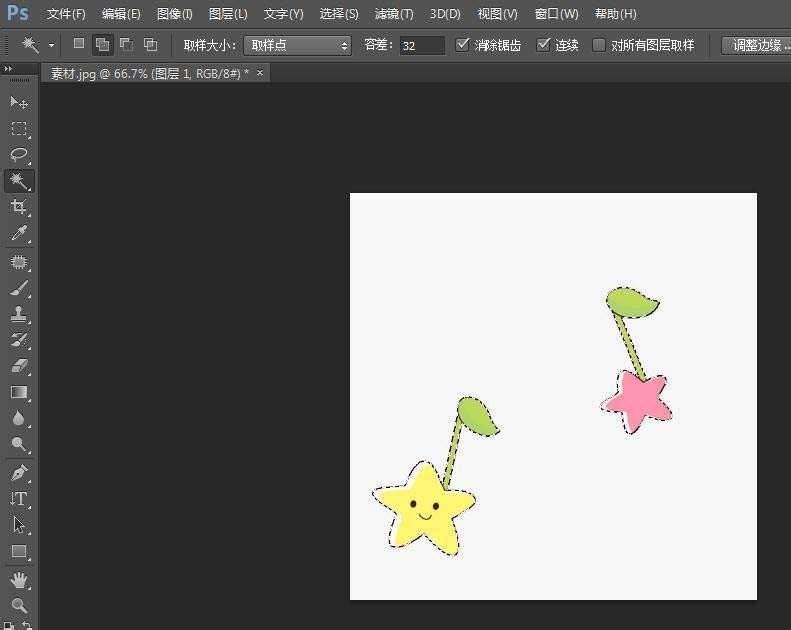
Task: Select the Rectangular Marquee tool
Action: click(x=19, y=129)
